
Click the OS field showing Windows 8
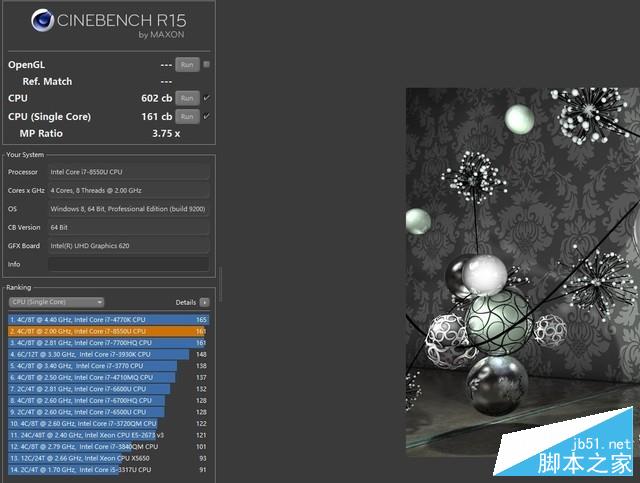click(x=129, y=209)
